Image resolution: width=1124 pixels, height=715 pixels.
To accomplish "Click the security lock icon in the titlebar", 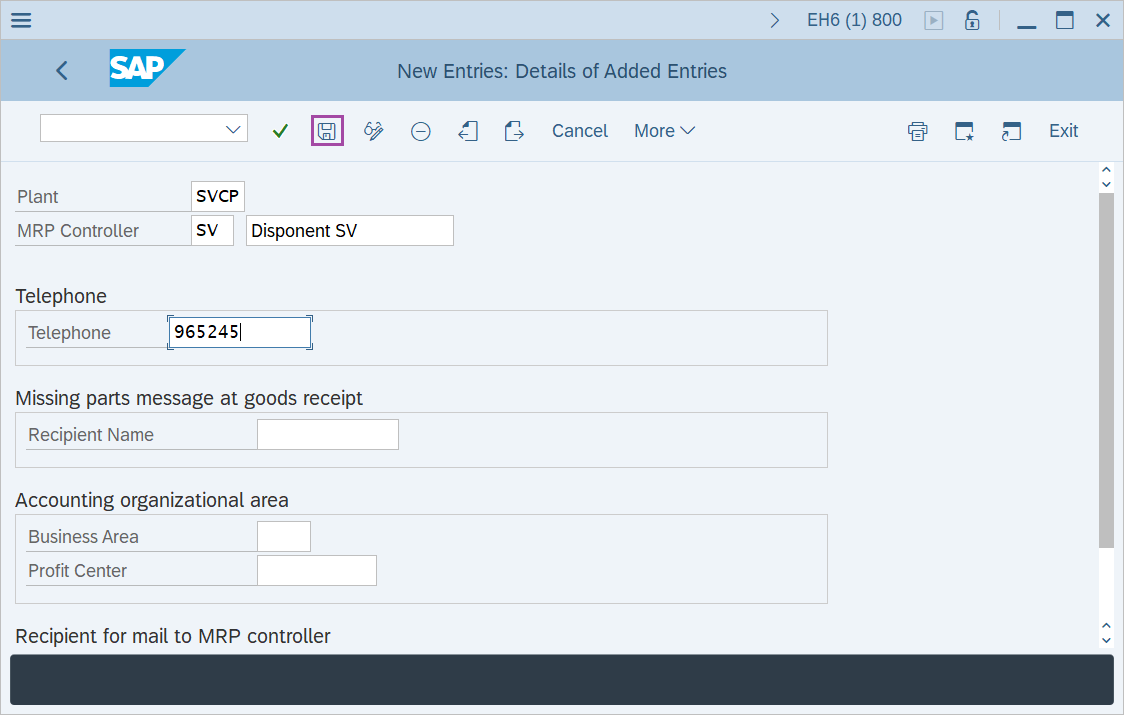I will click(x=971, y=19).
